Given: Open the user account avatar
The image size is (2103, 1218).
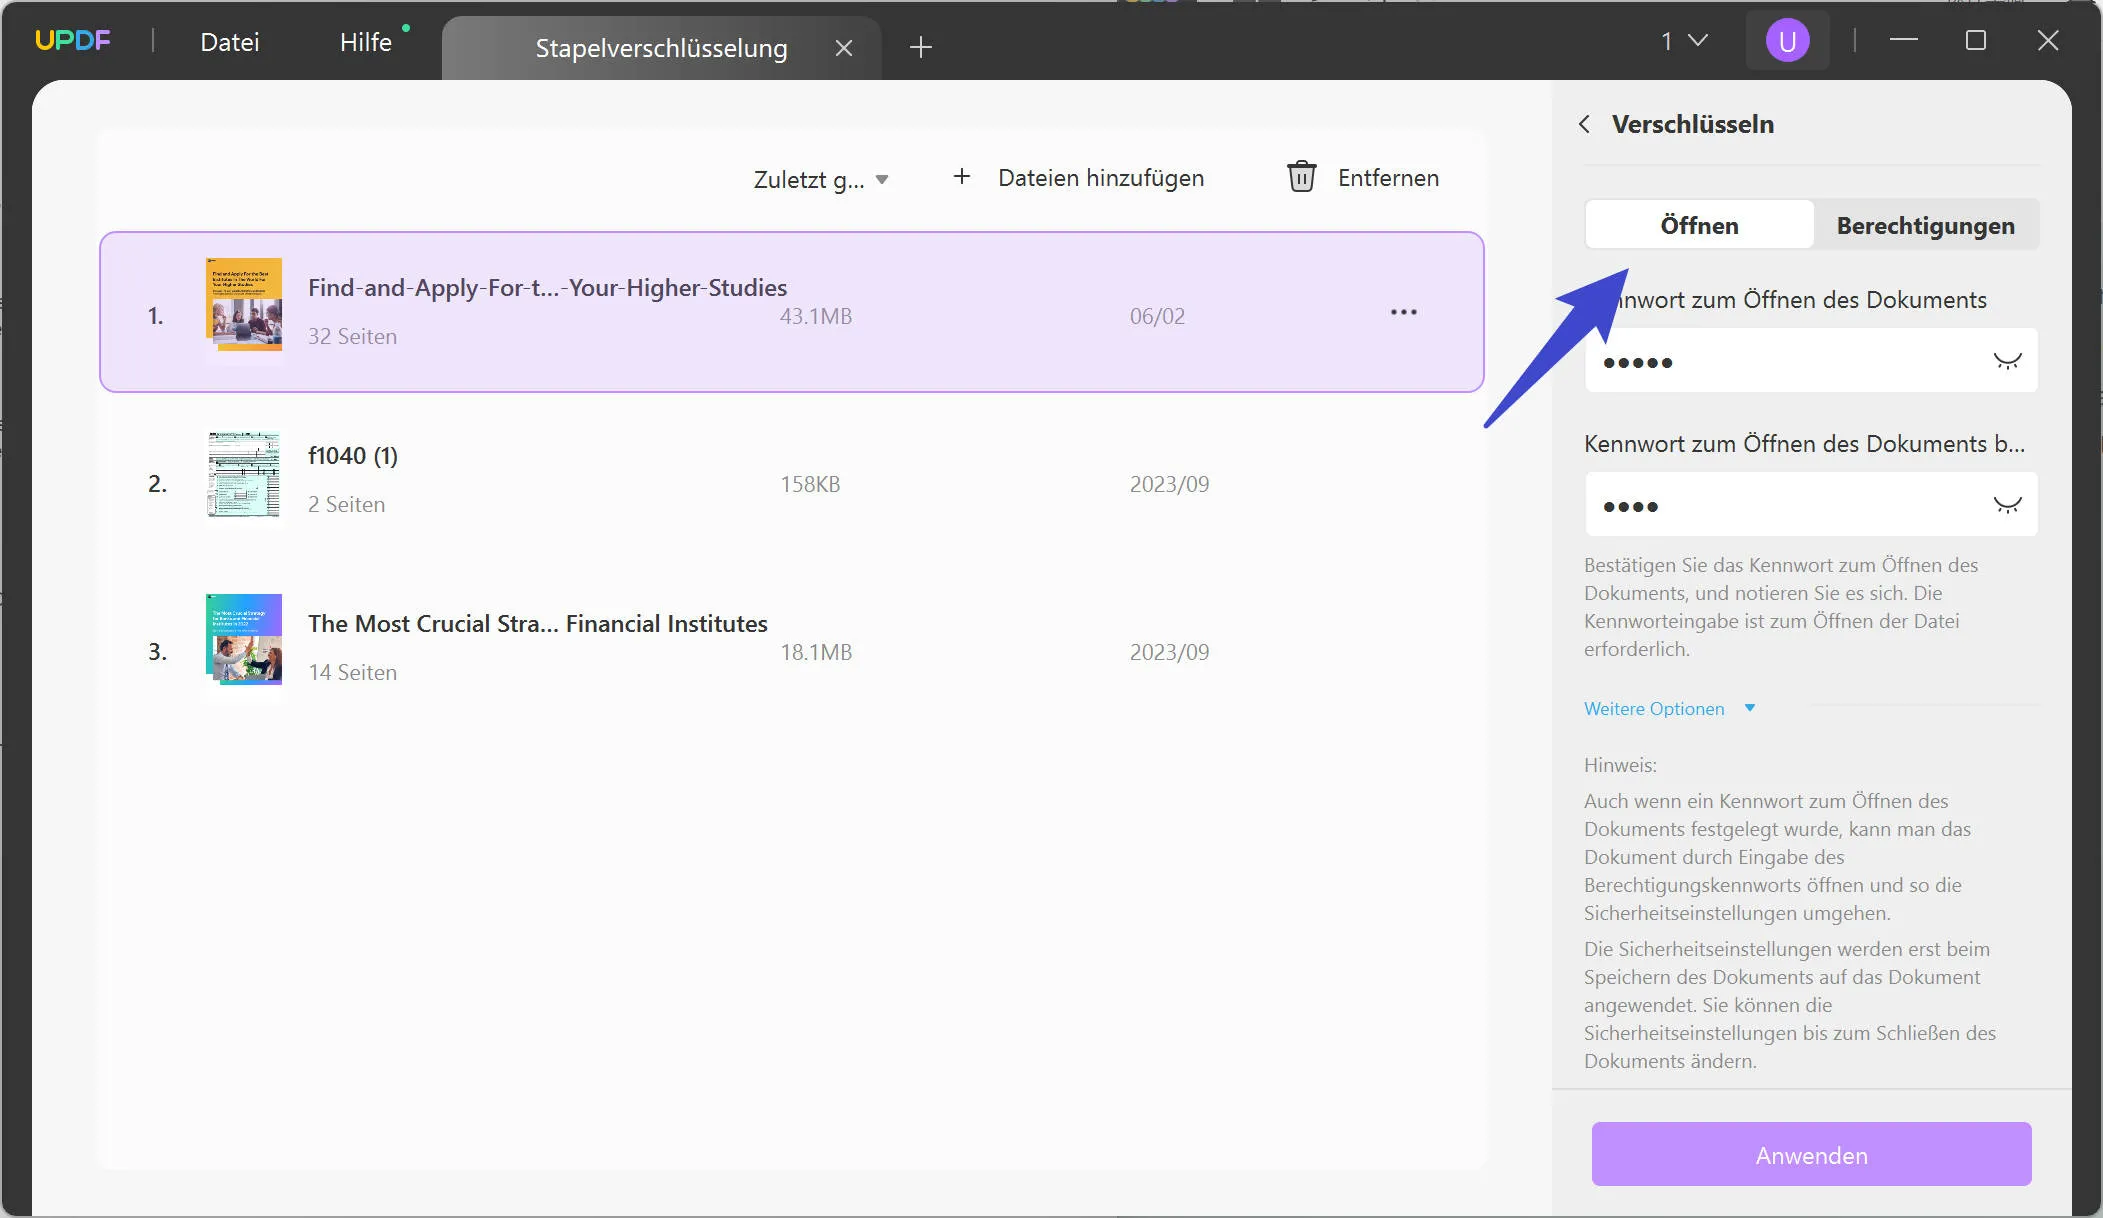Looking at the screenshot, I should coord(1787,41).
